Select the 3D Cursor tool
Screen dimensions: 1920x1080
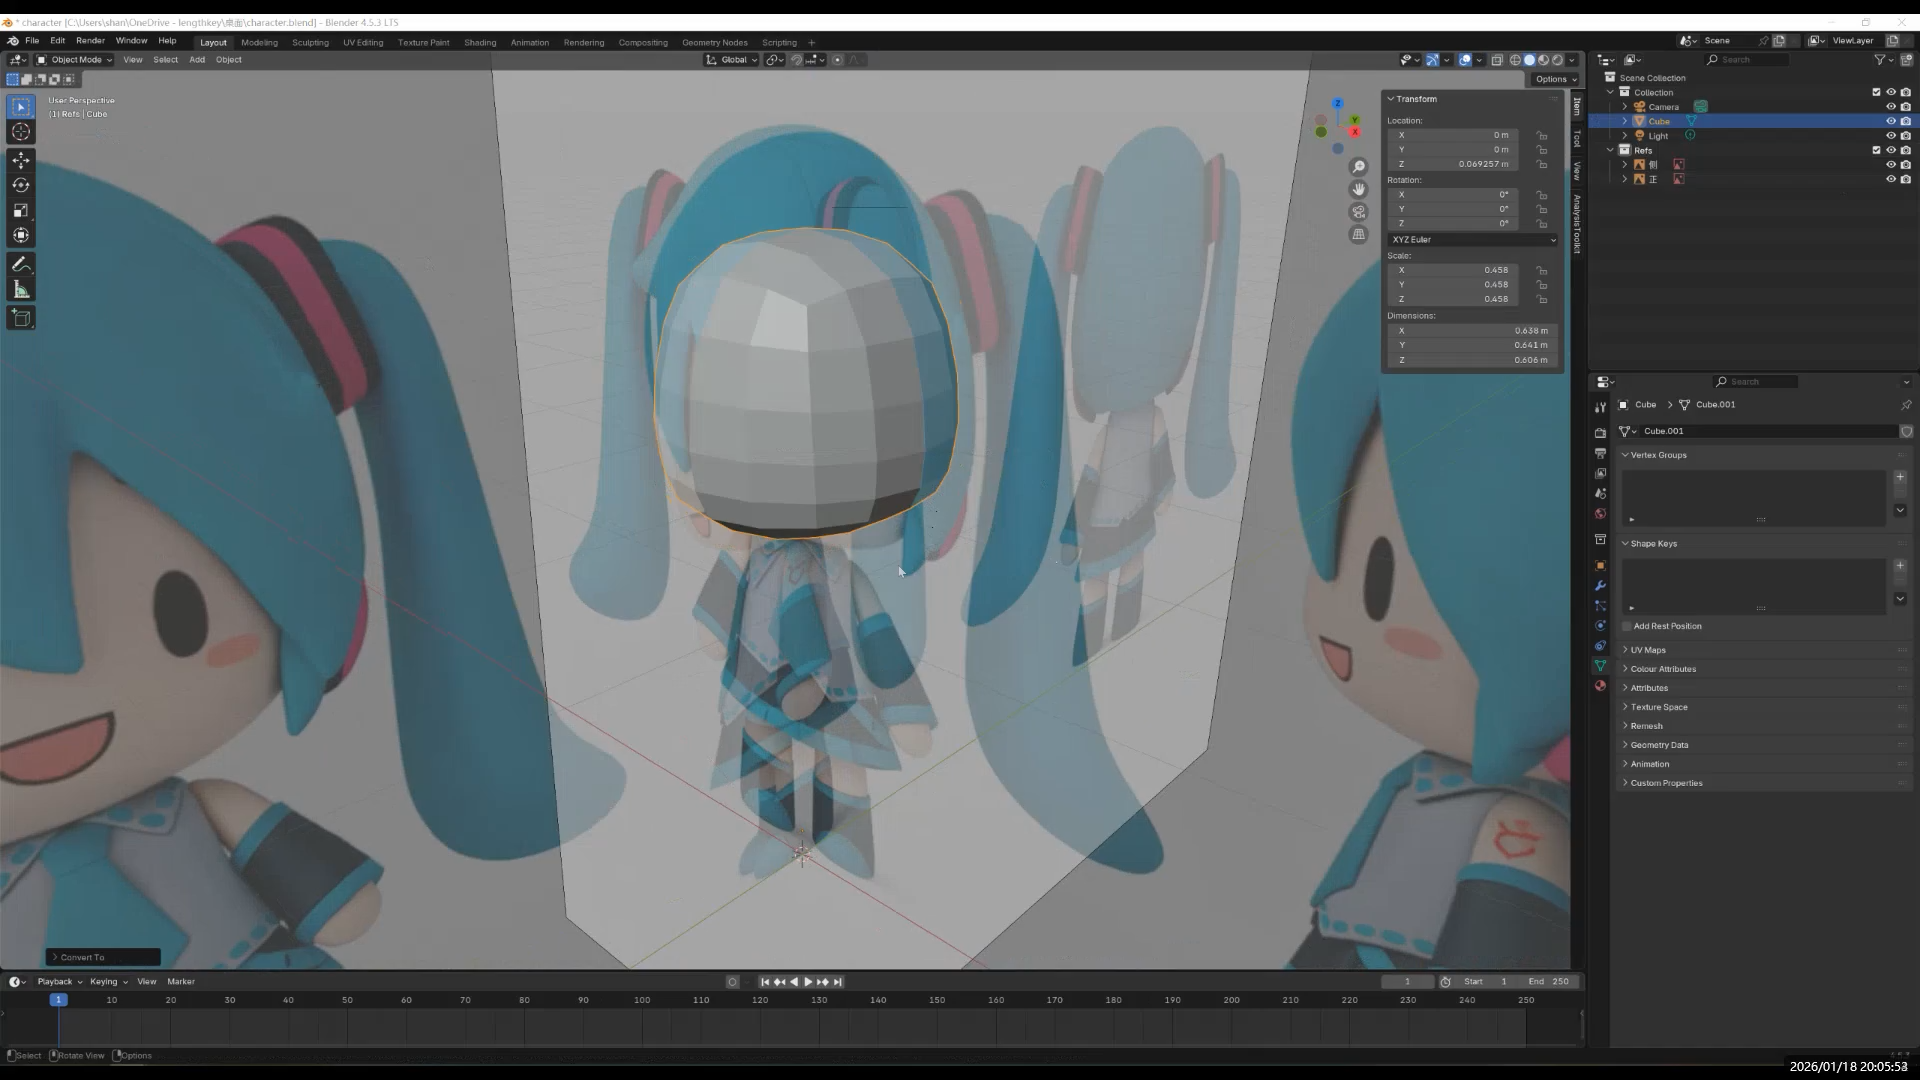(x=21, y=132)
